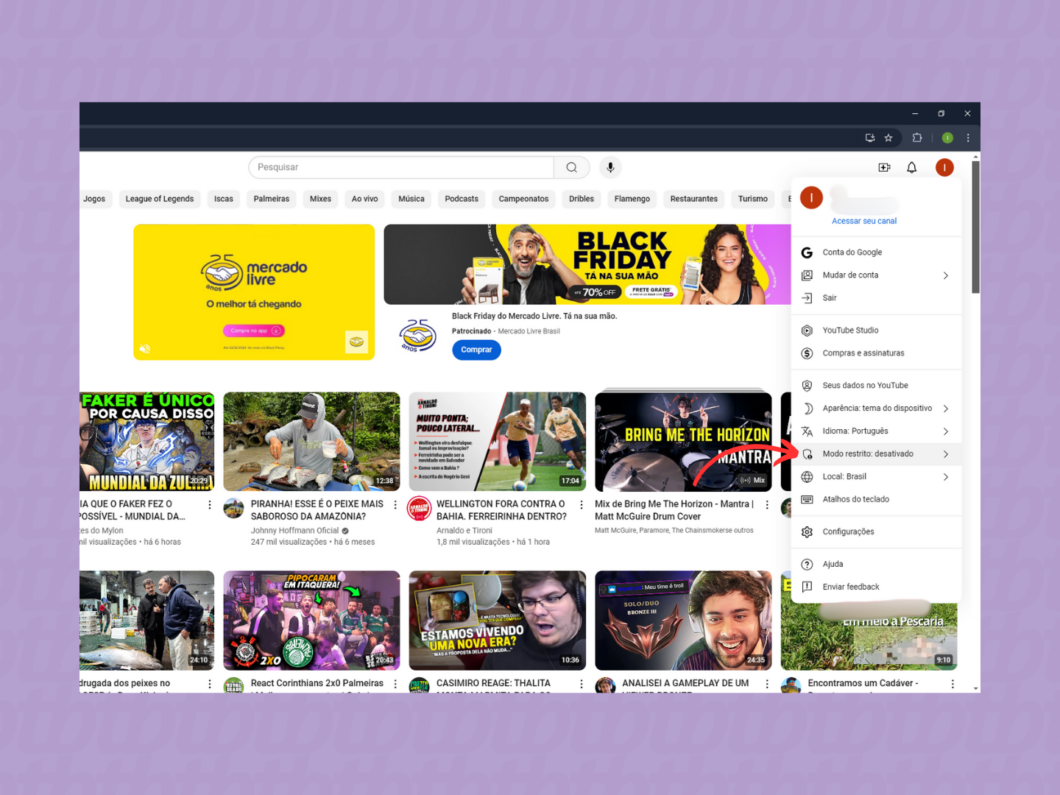
Task: Click the bookmark star in the address bar
Action: click(x=888, y=137)
